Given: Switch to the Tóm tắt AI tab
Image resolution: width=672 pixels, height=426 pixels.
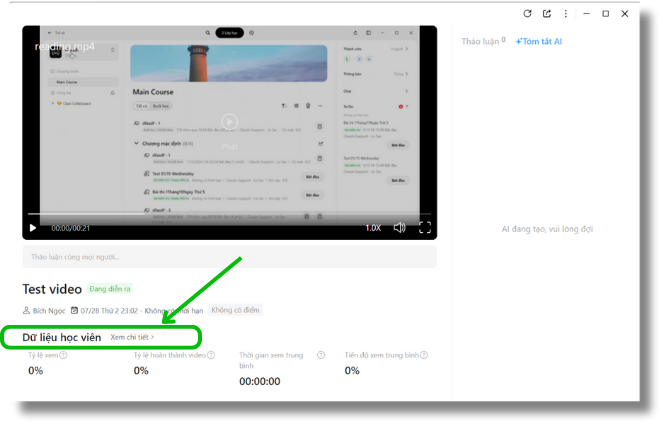Looking at the screenshot, I should [539, 41].
